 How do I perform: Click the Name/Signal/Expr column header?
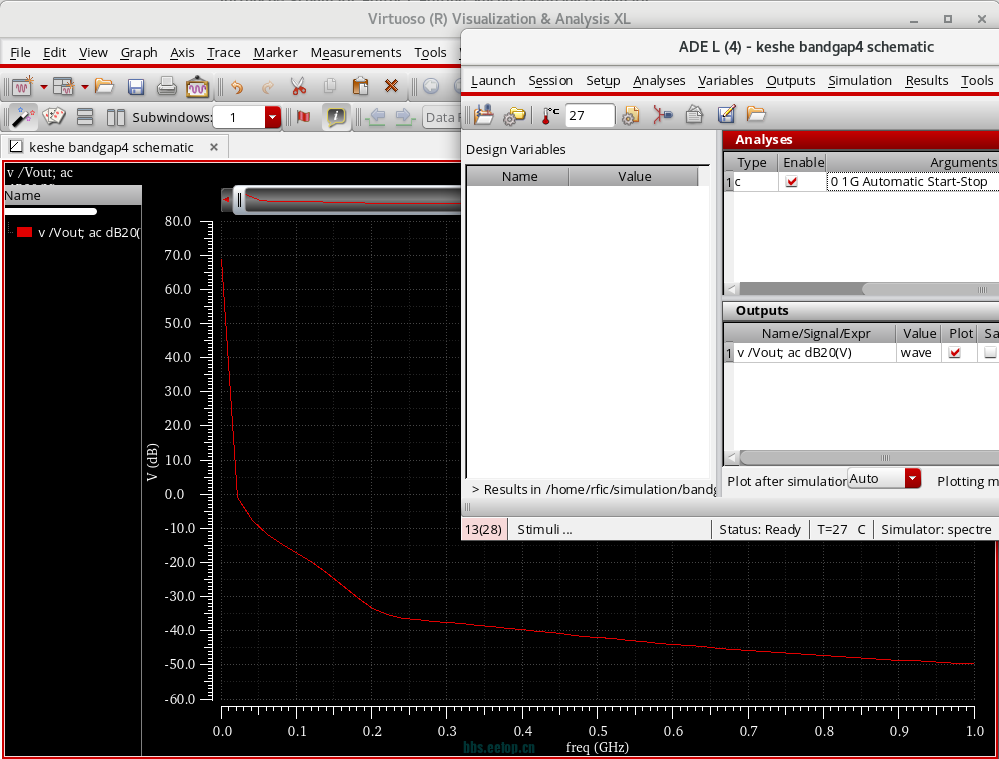click(x=816, y=333)
